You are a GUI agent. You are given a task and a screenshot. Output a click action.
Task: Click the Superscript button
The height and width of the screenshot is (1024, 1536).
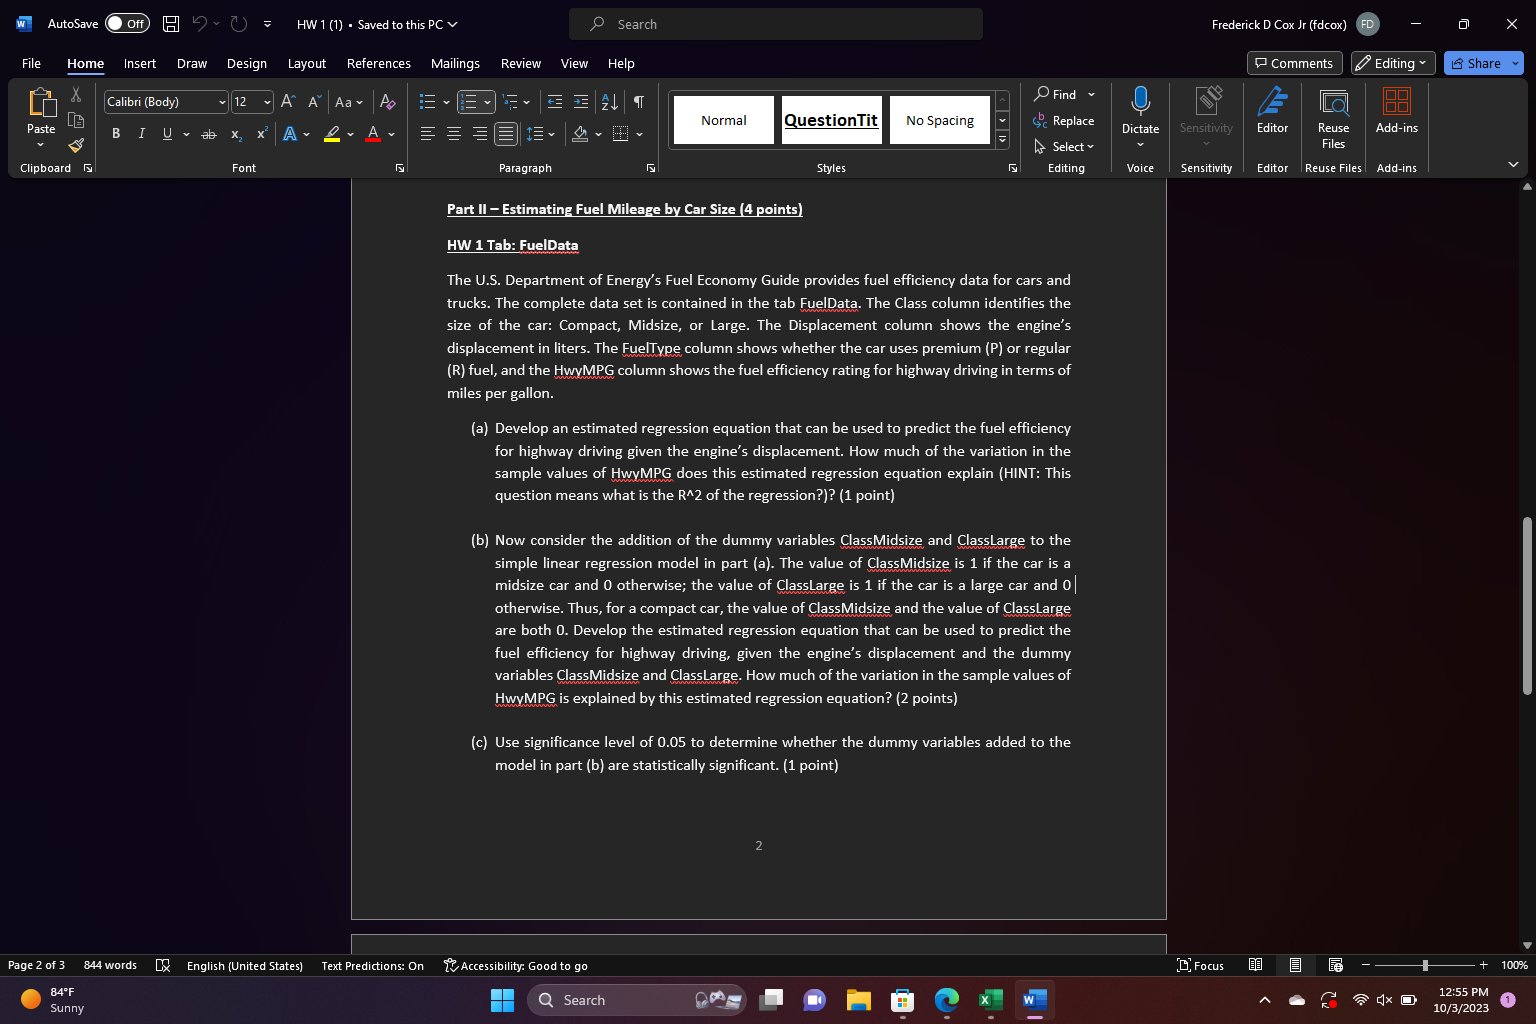(x=262, y=134)
